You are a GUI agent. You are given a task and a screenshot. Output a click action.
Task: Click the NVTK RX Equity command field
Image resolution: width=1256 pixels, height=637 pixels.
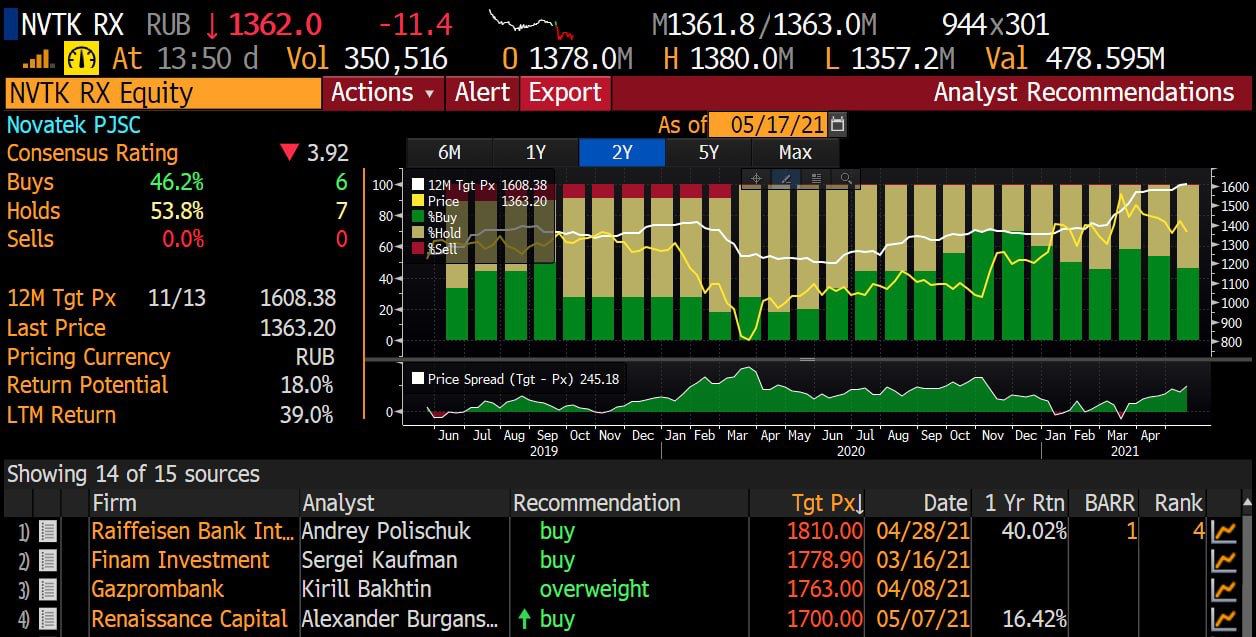[162, 93]
